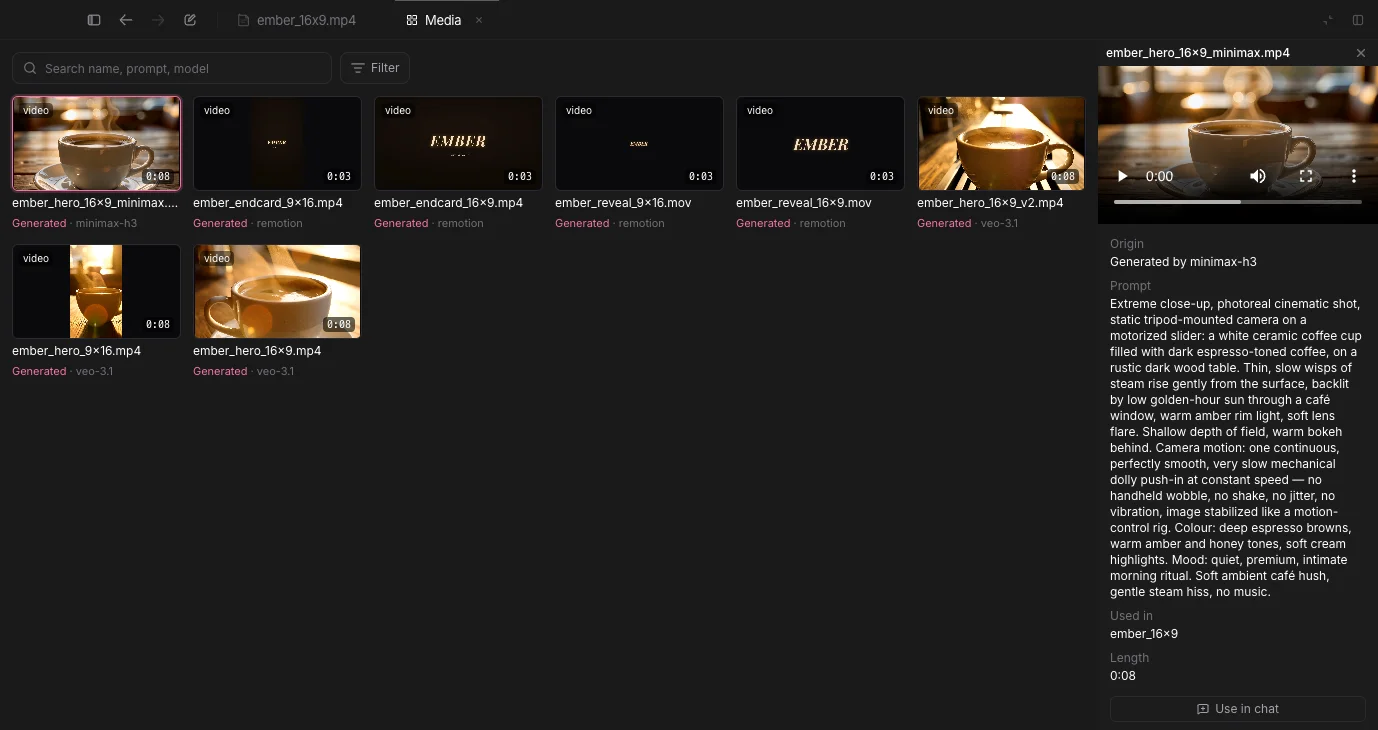Select the ember_endcard_16×9.mp4 thumbnail

pos(458,143)
